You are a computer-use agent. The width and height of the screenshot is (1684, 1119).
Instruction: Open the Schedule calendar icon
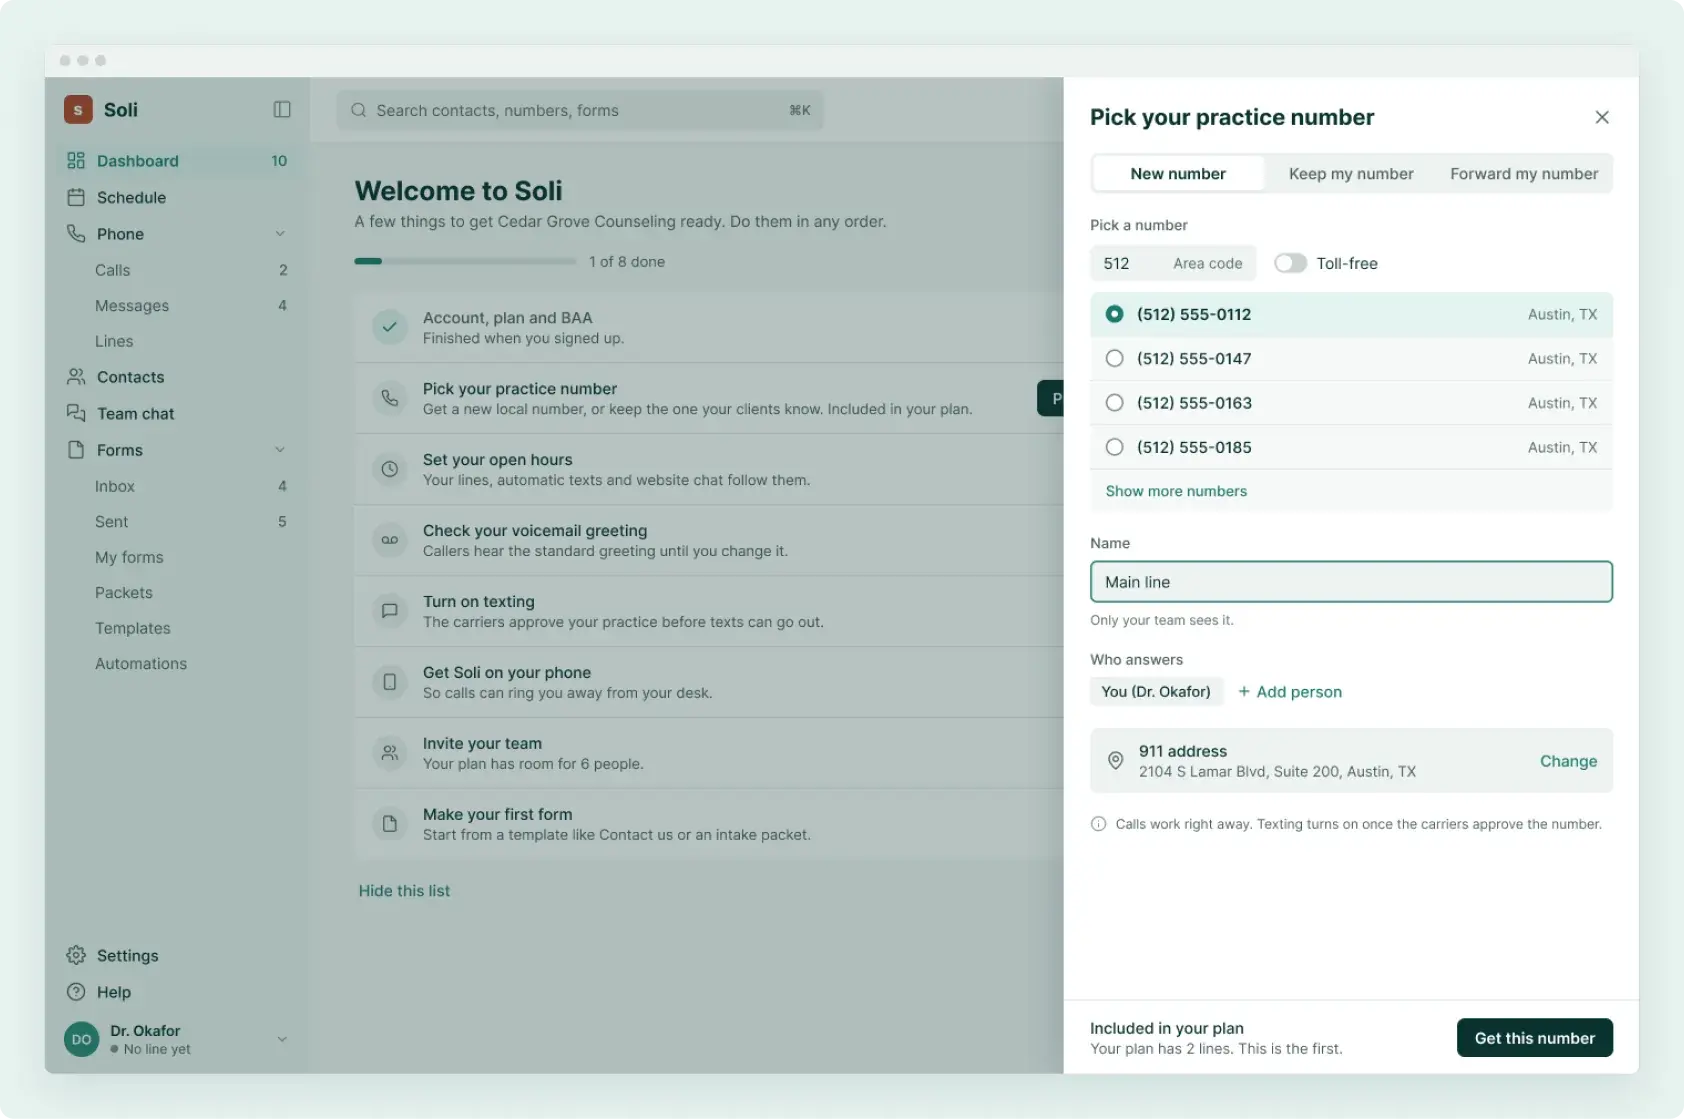point(76,197)
